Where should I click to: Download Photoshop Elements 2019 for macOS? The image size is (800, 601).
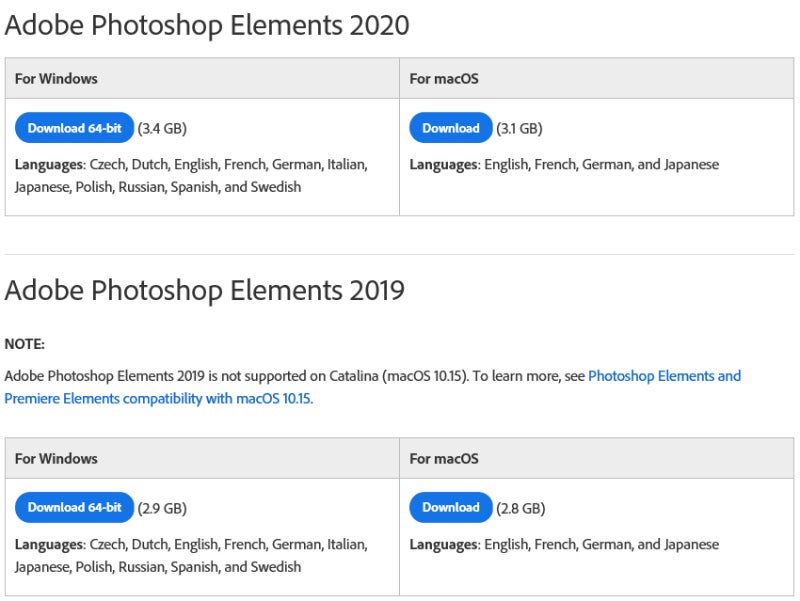(x=450, y=507)
